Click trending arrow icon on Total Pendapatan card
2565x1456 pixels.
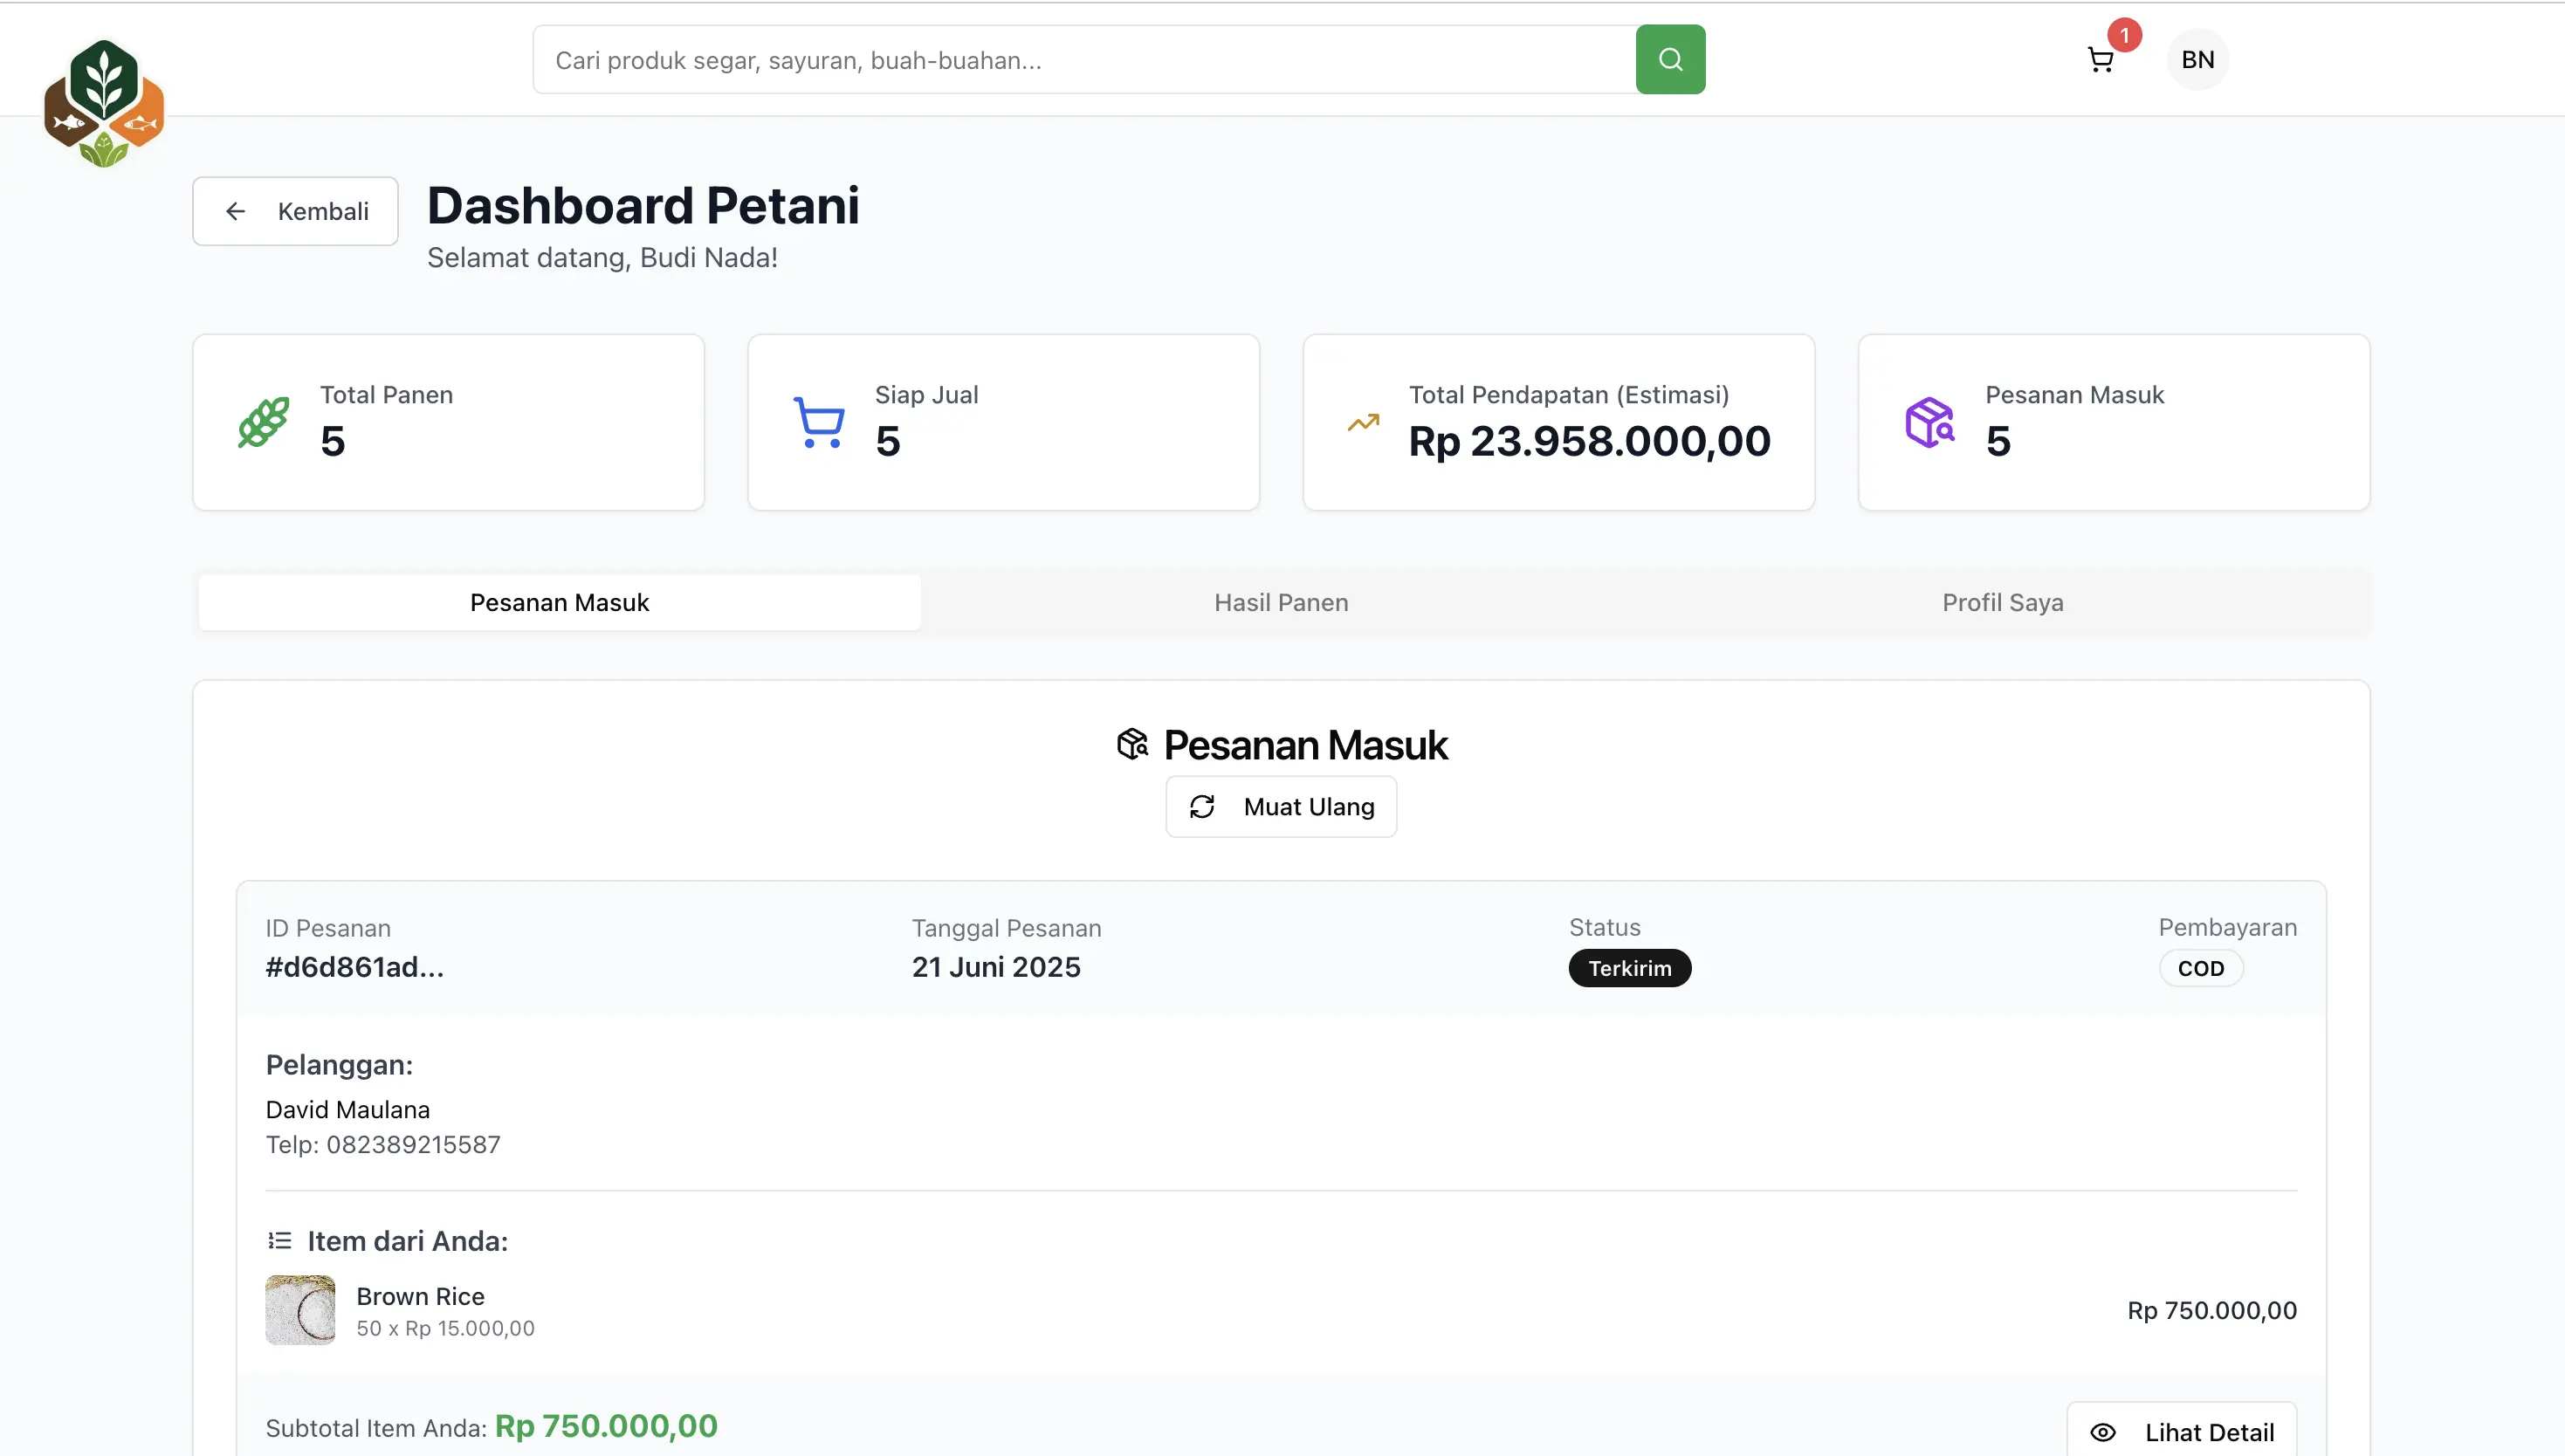[x=1363, y=422]
